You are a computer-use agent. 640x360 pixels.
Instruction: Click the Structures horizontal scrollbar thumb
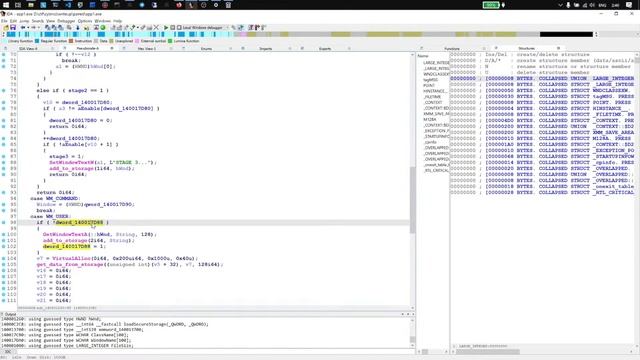488,351
